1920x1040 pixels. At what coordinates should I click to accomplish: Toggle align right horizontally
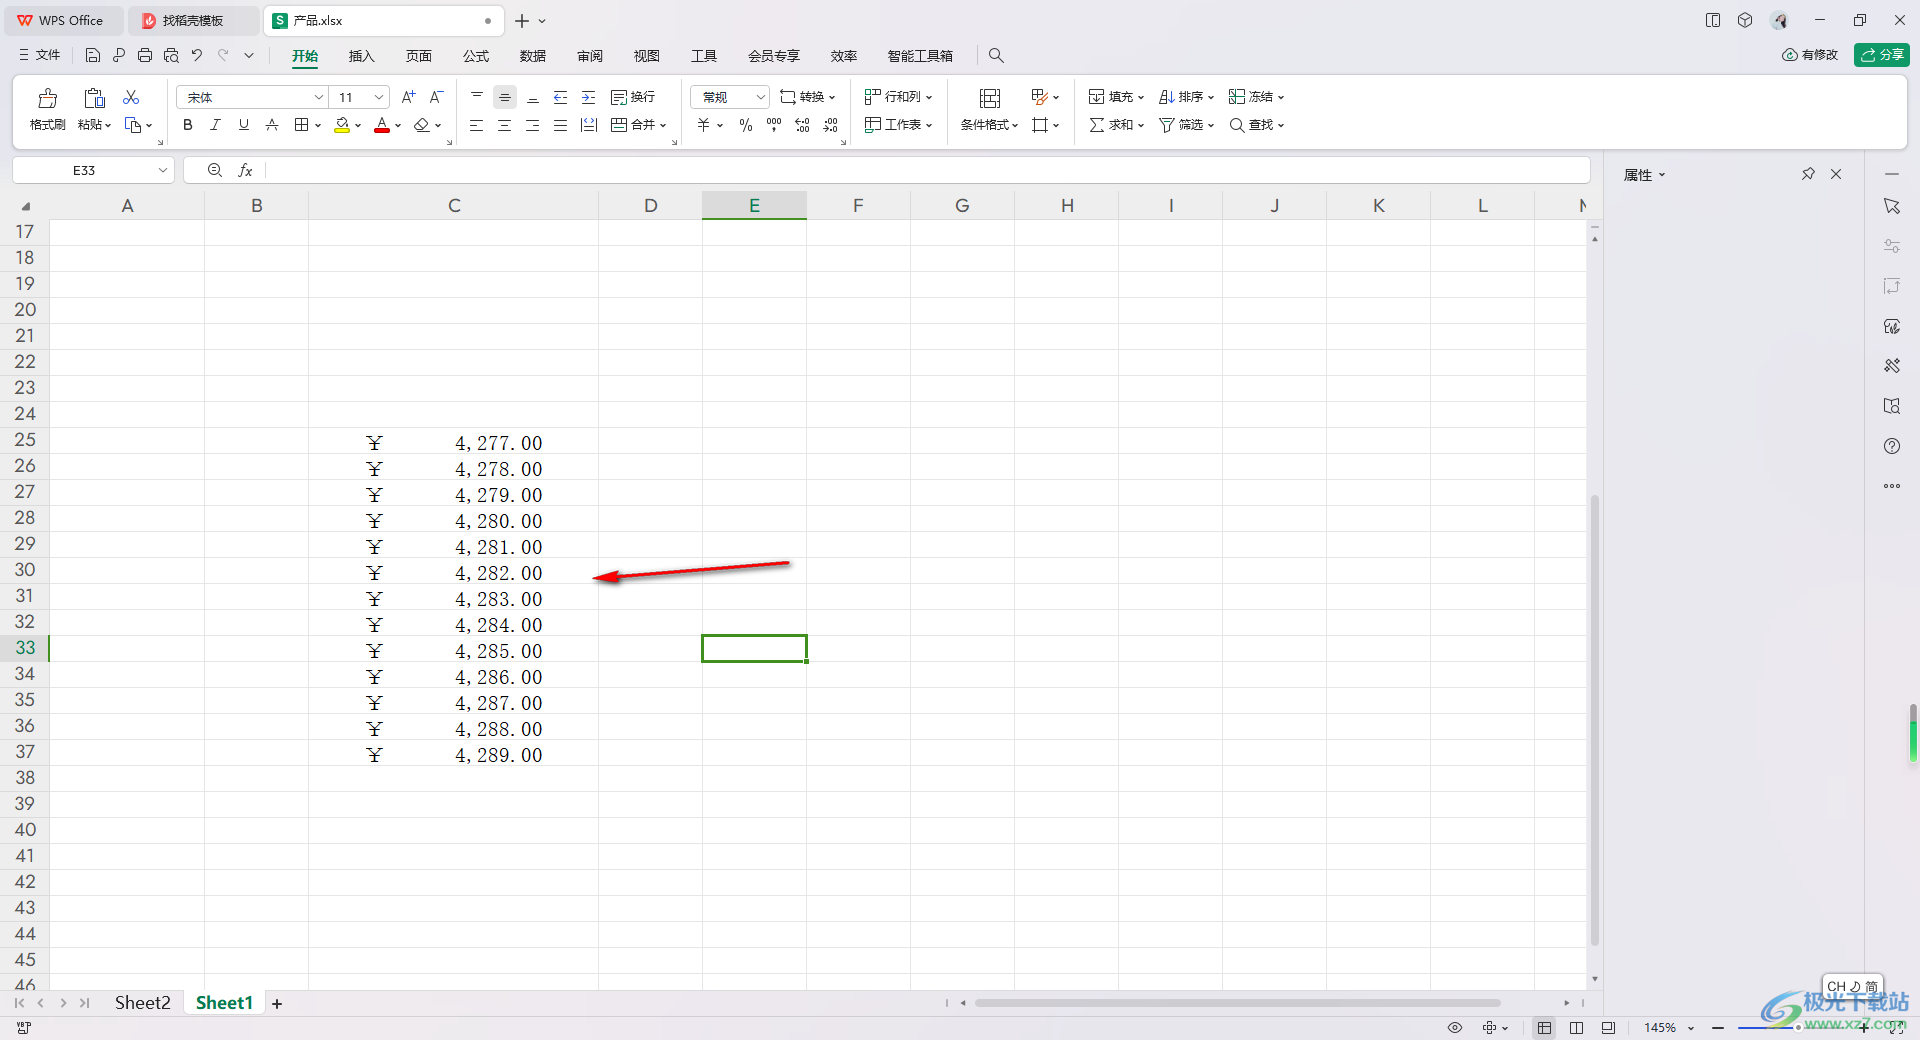[x=533, y=125]
